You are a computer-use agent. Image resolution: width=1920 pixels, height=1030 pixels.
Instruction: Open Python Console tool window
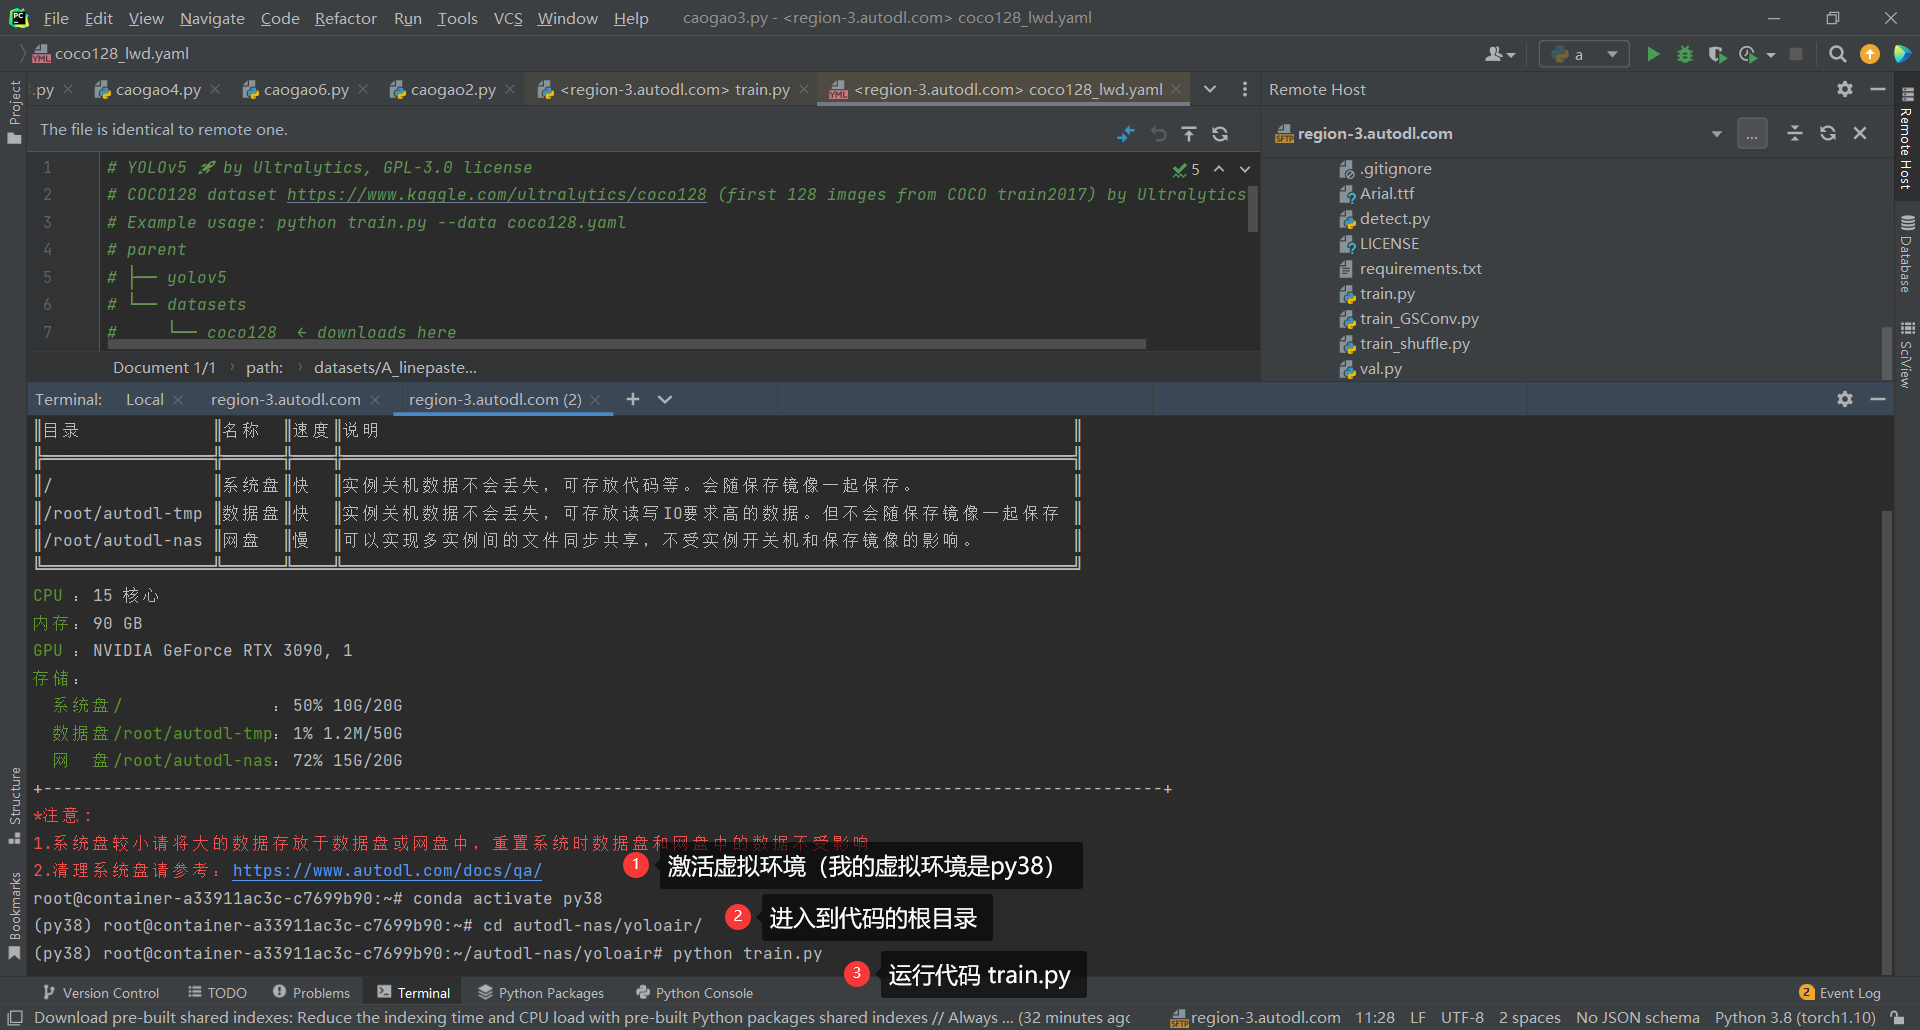coord(695,993)
